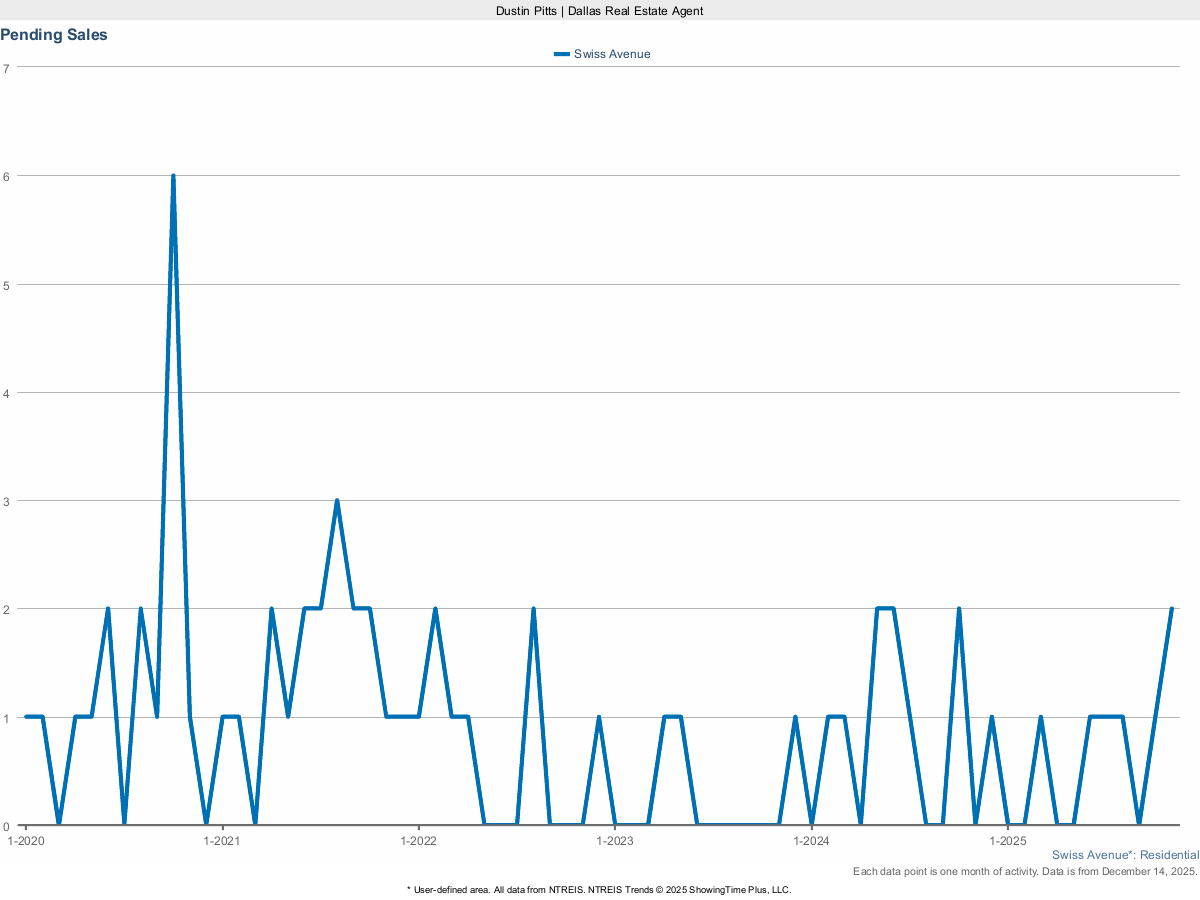Click the NTREIS Trends copyright footer text

click(x=599, y=889)
